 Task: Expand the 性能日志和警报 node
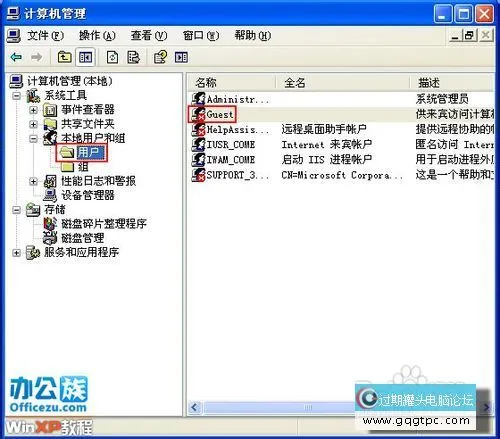pyautogui.click(x=33, y=181)
